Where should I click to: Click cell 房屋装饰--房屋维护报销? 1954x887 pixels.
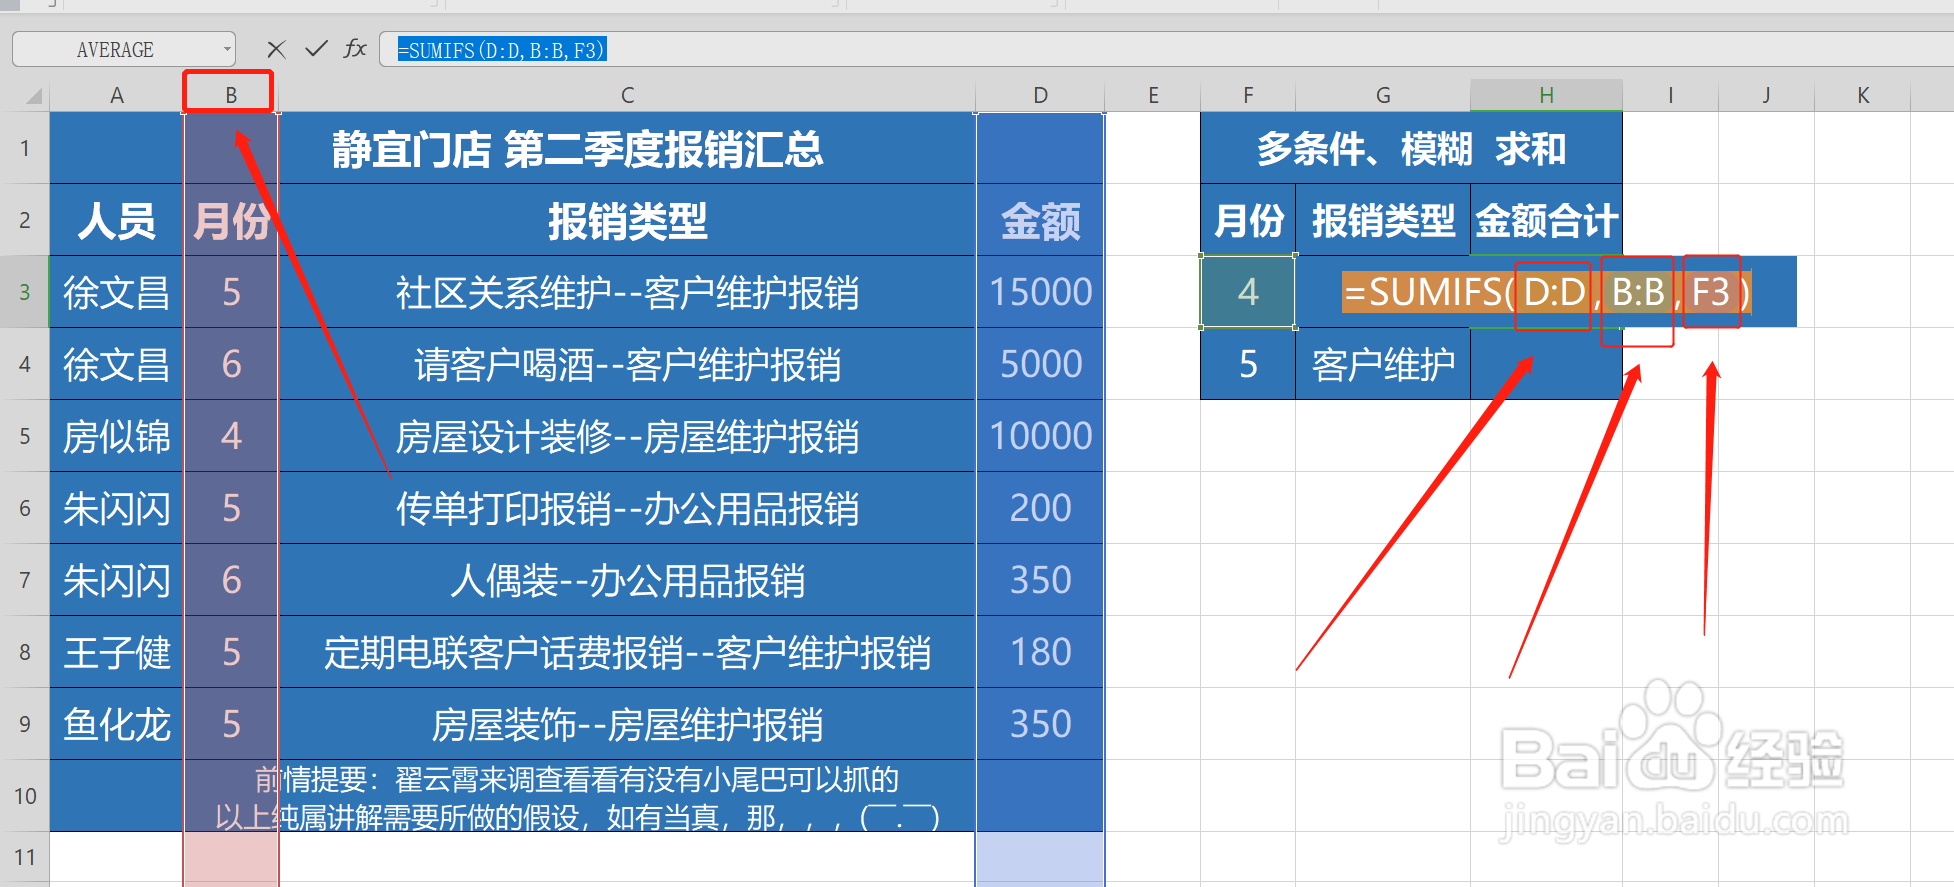tap(627, 724)
